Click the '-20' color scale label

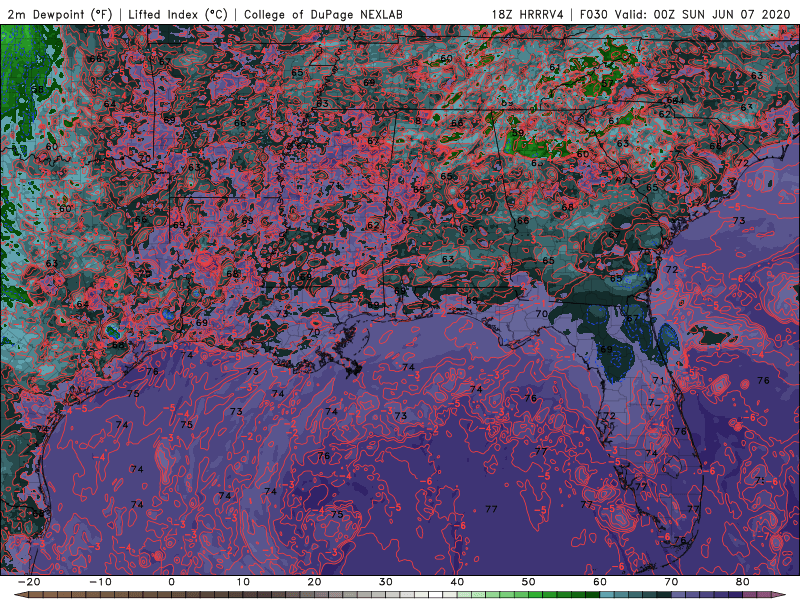(28, 582)
